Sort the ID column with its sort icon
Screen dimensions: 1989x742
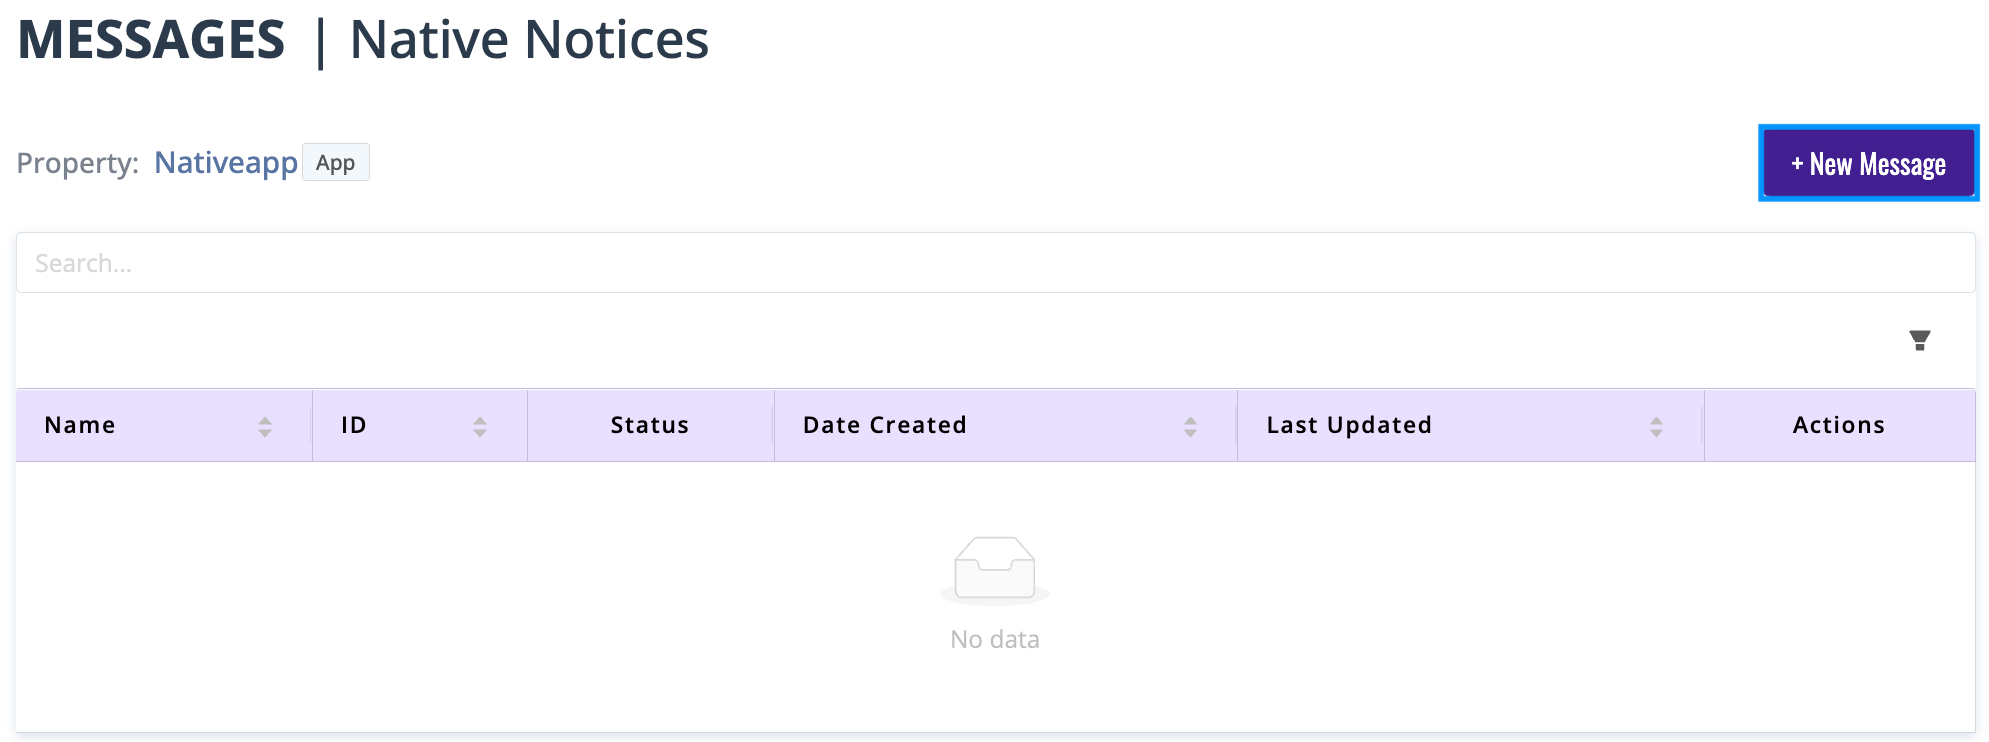pos(480,425)
